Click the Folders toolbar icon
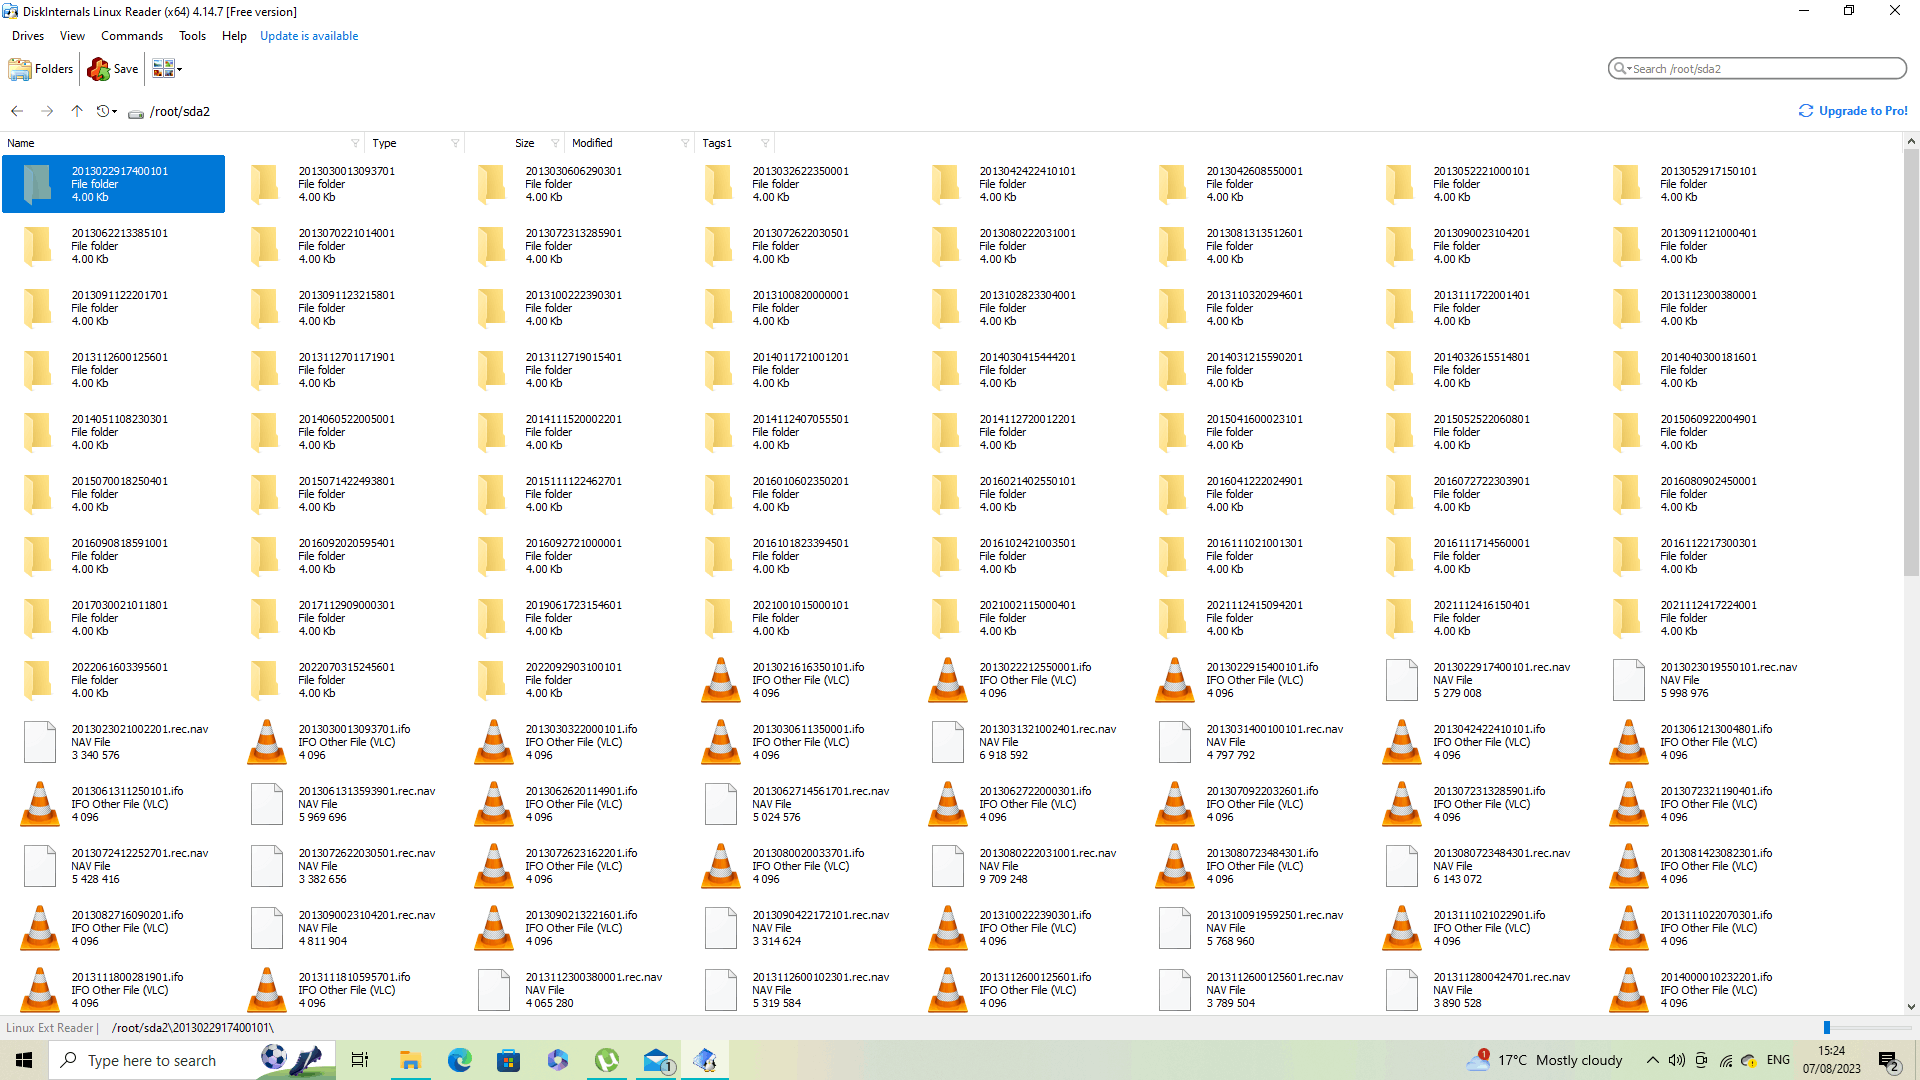1920x1080 pixels. [x=21, y=69]
